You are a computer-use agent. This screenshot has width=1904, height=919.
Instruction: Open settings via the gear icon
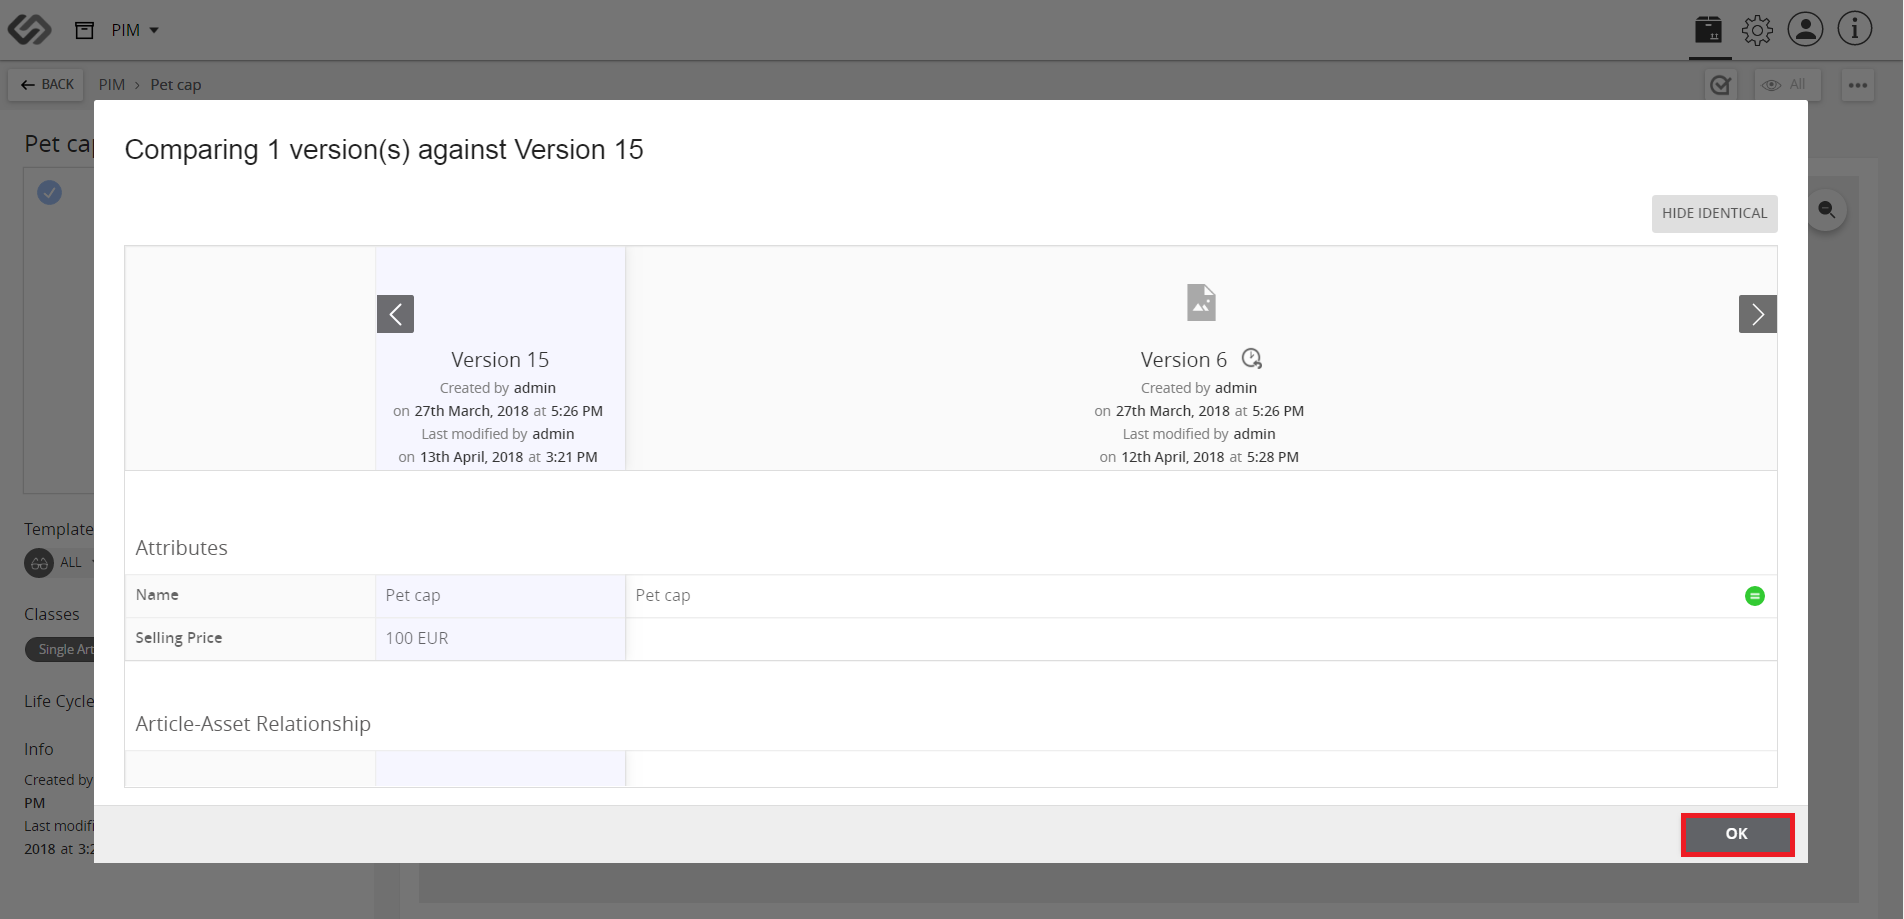1757,30
